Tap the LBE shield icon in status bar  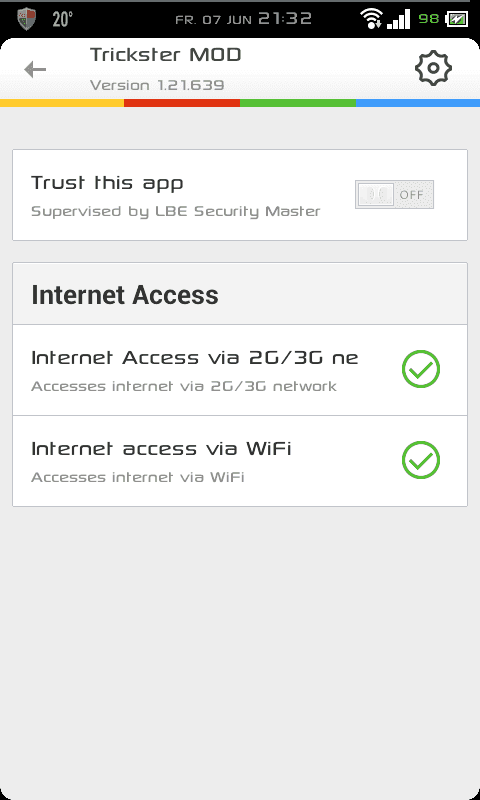26,19
